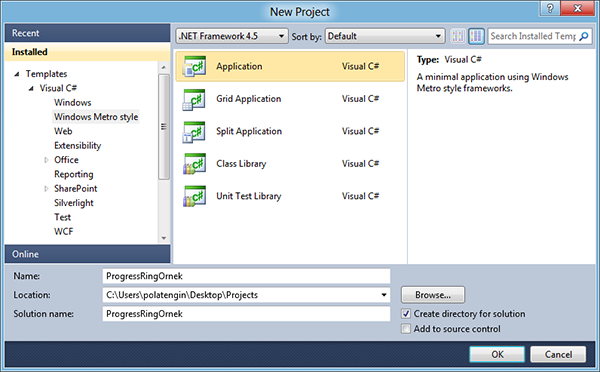Click the Name input field
The height and width of the screenshot is (372, 600).
(246, 276)
